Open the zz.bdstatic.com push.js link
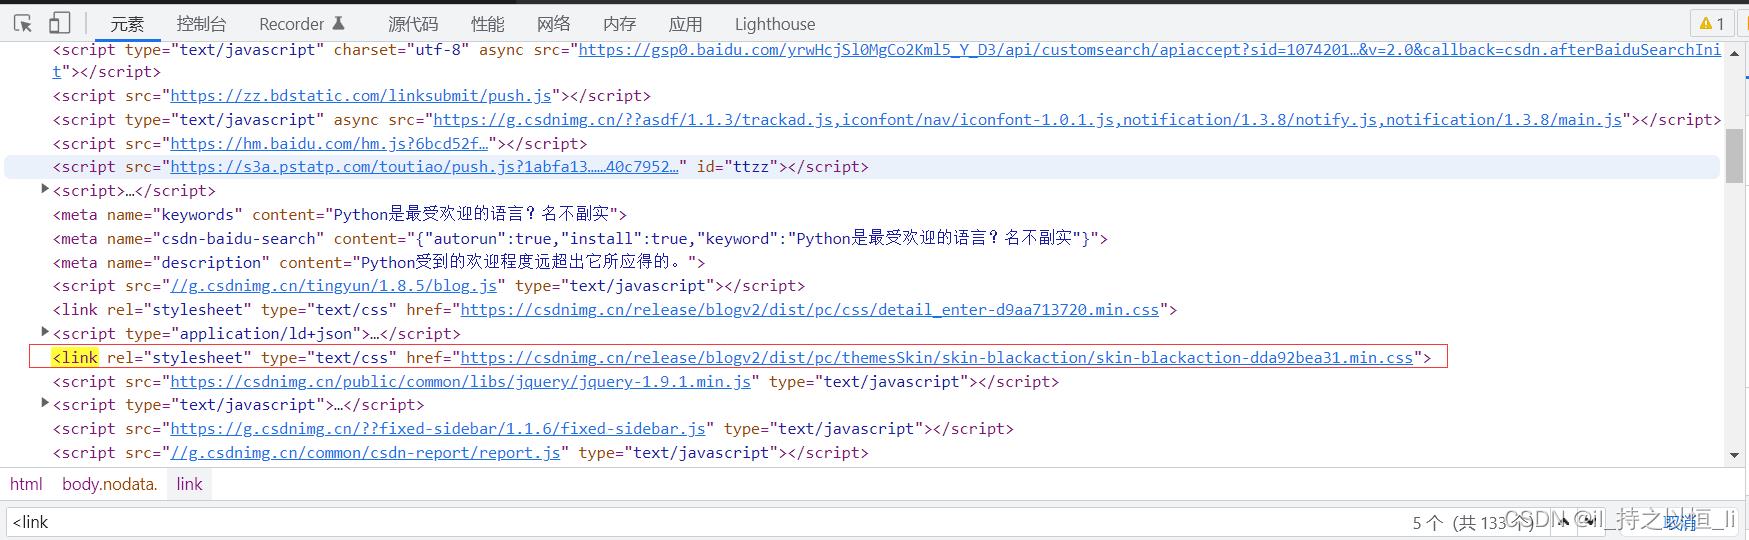The height and width of the screenshot is (540, 1749). (361, 96)
